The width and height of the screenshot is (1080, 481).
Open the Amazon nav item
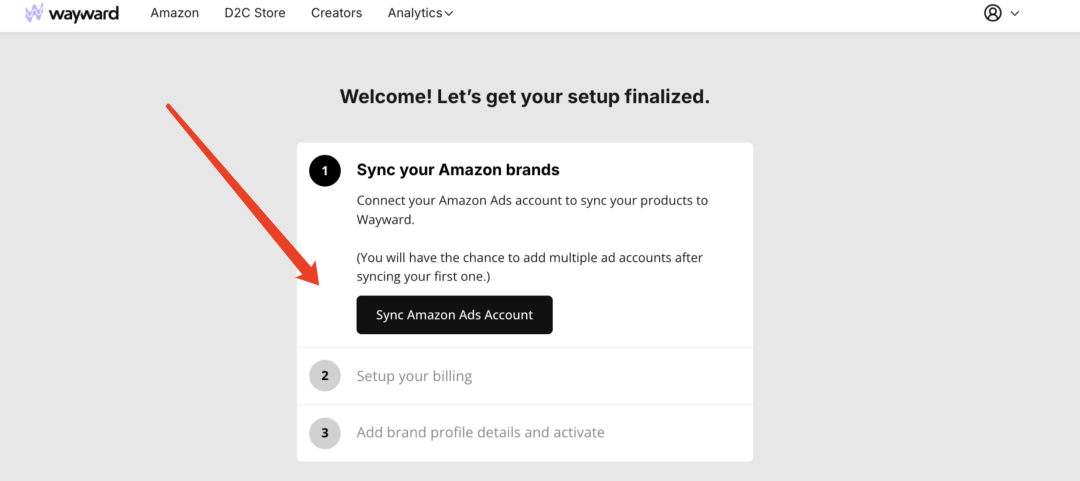(x=175, y=13)
